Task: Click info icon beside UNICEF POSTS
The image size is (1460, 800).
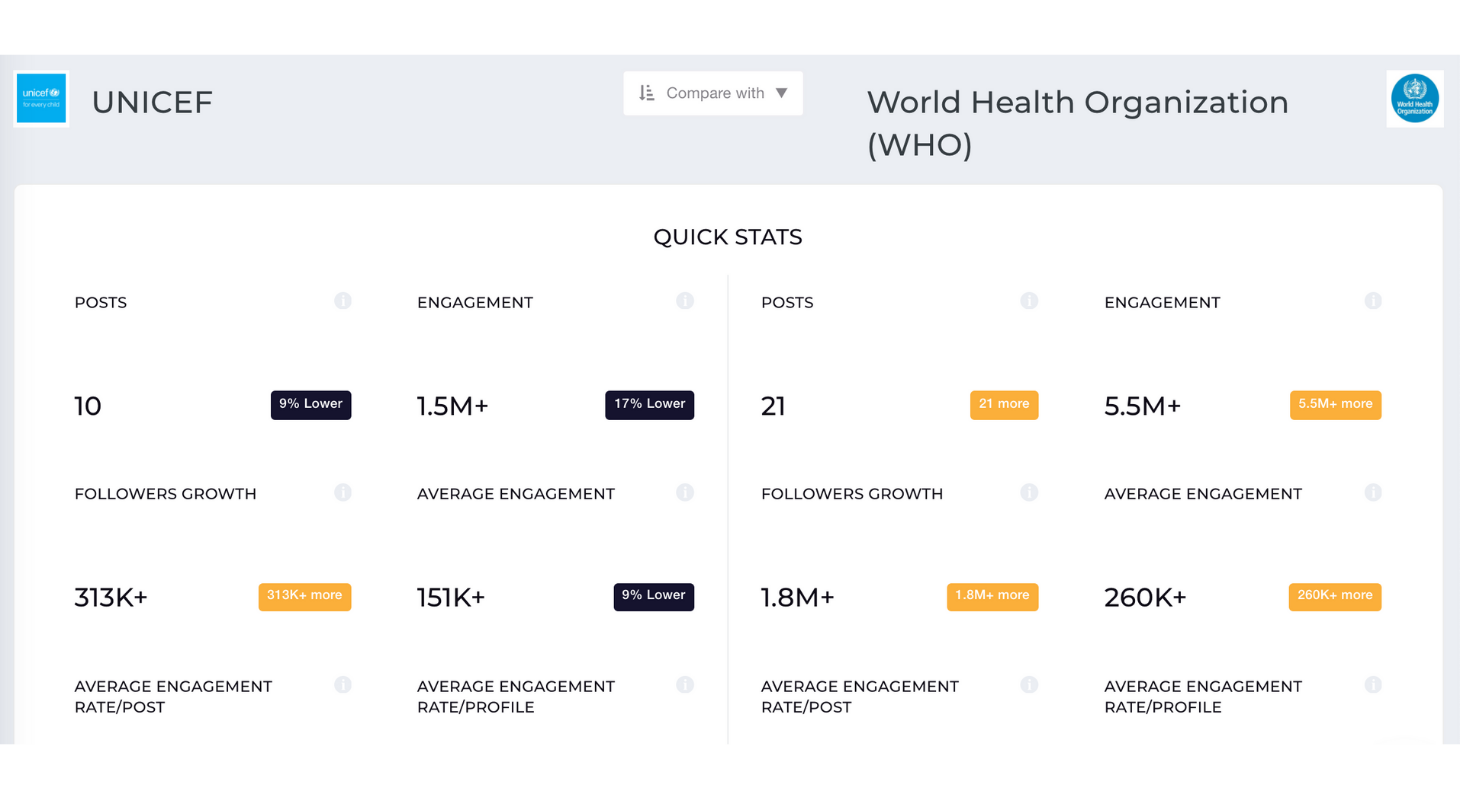Action: point(343,301)
